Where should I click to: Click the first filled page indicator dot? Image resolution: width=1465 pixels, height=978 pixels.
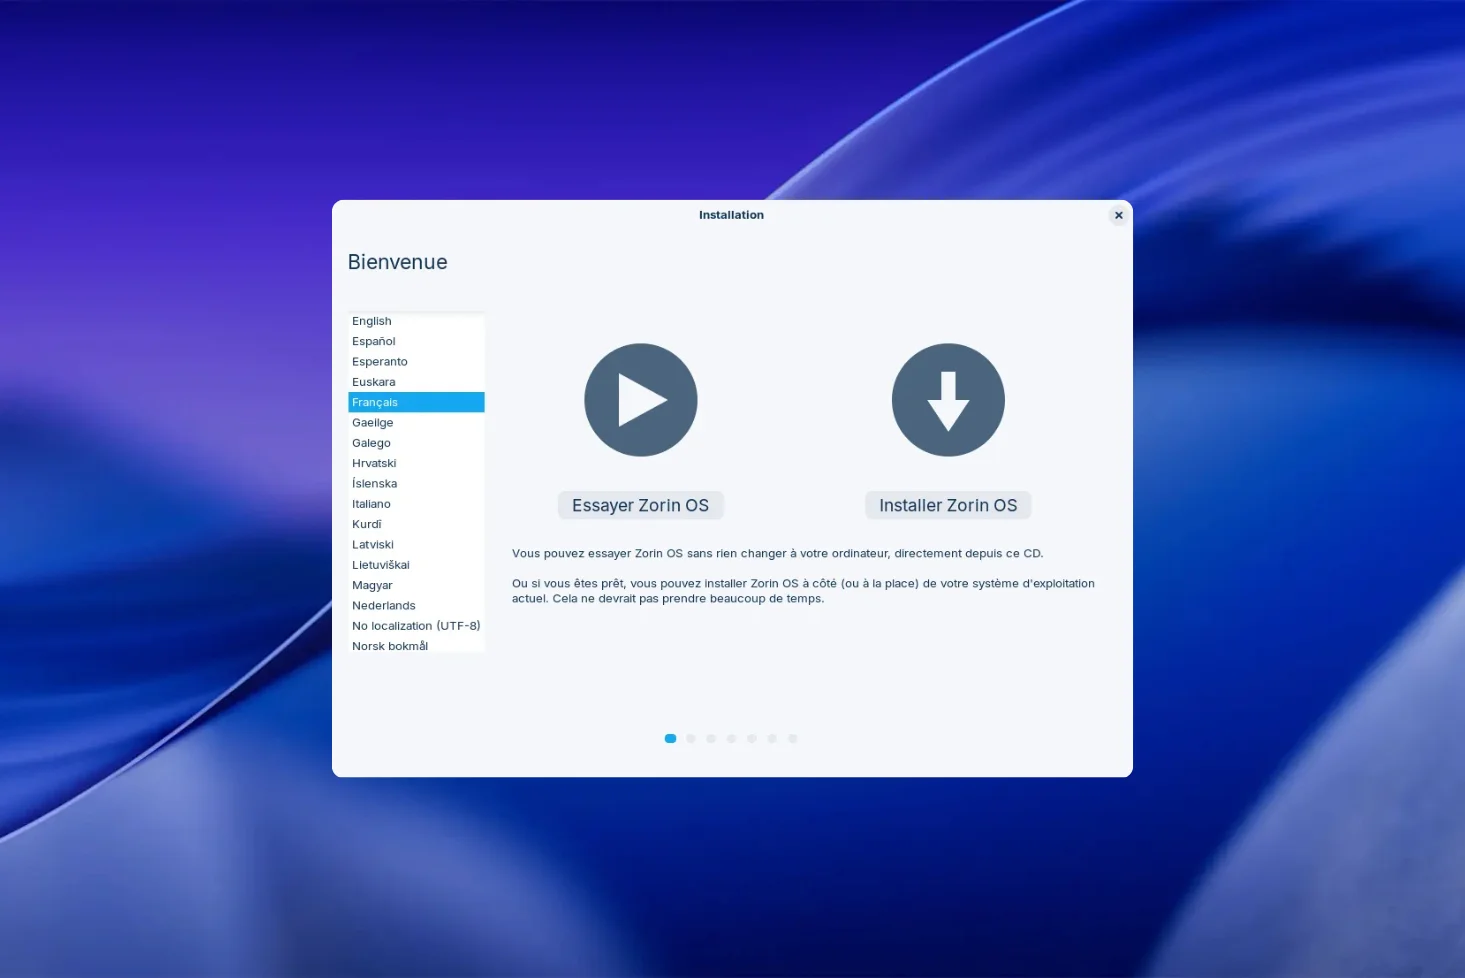coord(670,738)
